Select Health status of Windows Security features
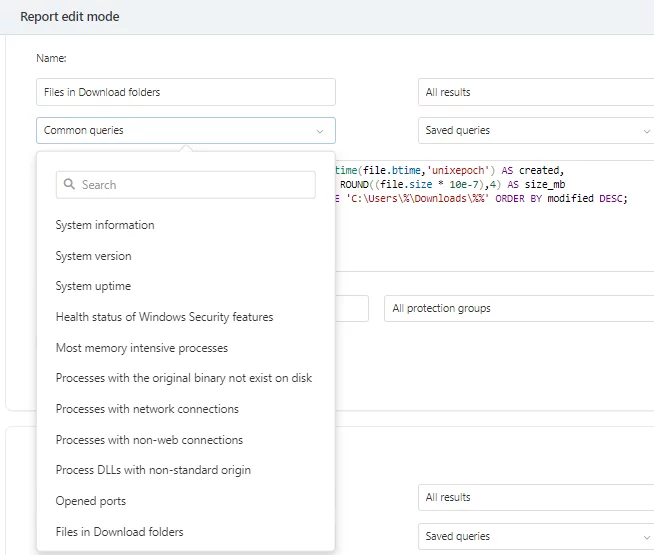The height and width of the screenshot is (555, 654). pyautogui.click(x=164, y=317)
